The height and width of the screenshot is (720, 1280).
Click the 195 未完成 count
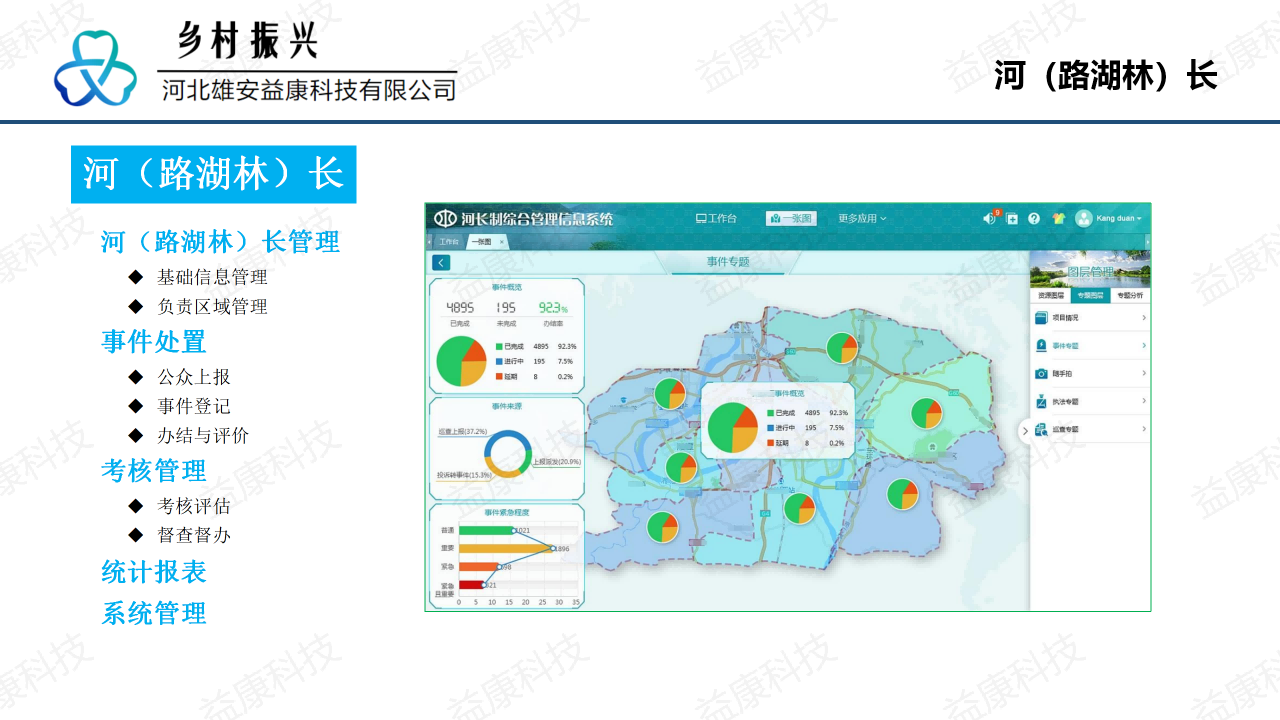coord(507,307)
